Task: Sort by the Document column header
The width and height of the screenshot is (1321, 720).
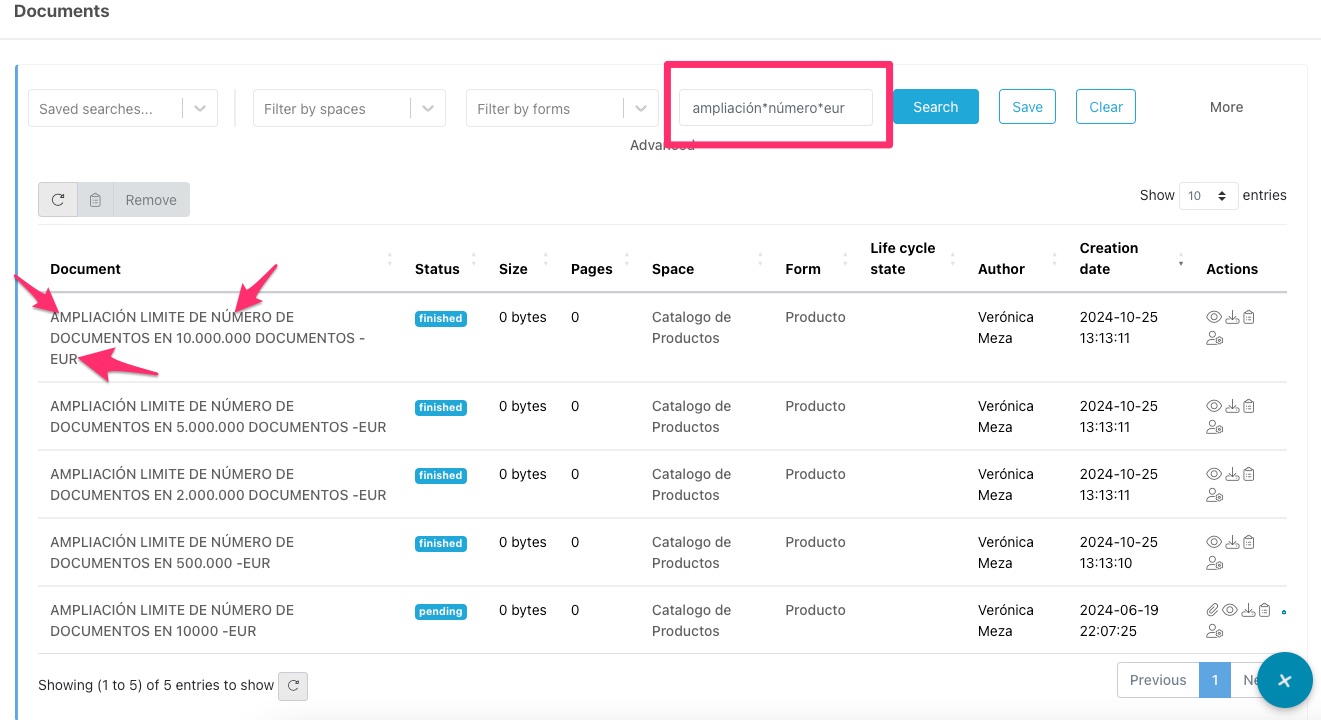Action: point(86,269)
